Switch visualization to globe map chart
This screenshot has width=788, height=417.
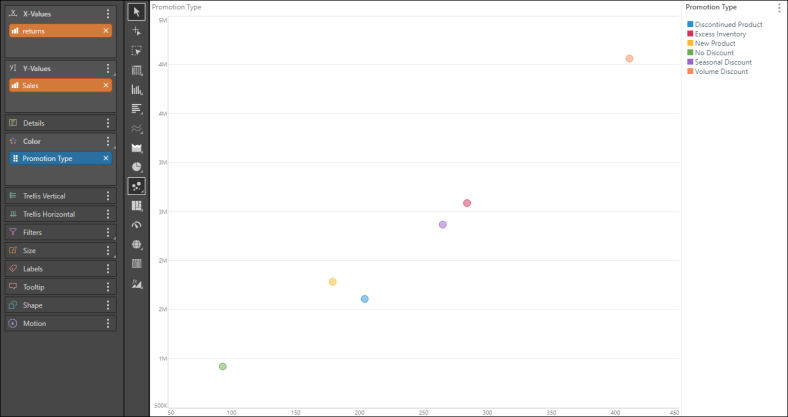pos(137,245)
